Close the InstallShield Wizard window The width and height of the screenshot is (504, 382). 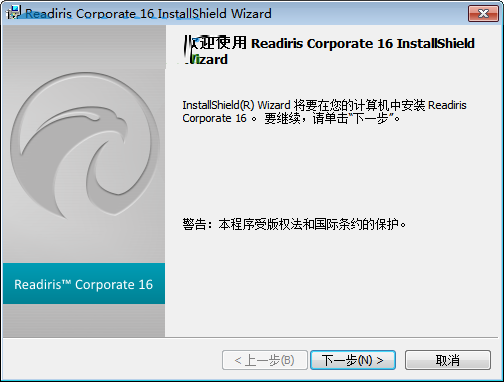pos(483,13)
